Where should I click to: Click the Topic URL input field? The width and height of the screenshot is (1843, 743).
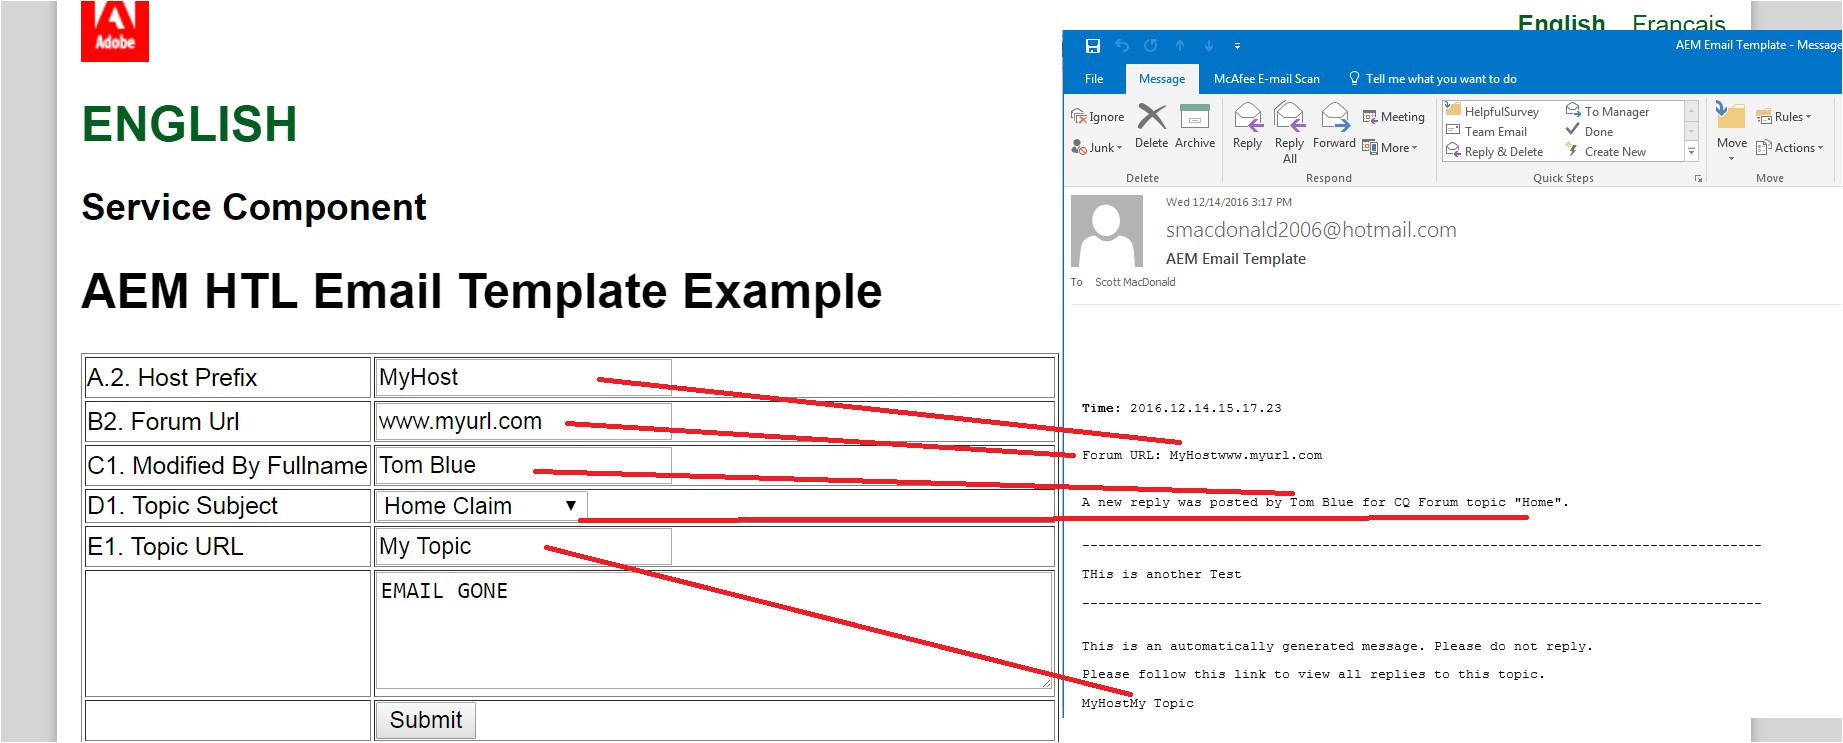click(x=523, y=547)
